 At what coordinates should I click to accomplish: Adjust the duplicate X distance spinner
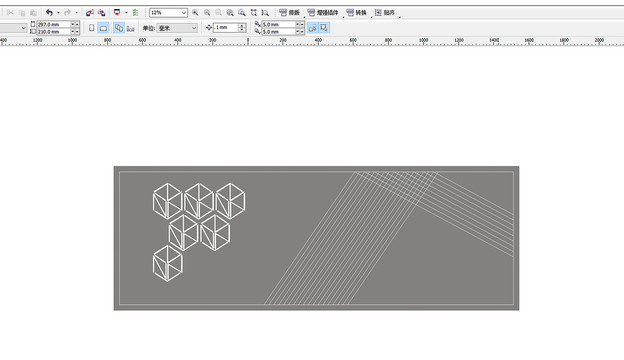(300, 24)
